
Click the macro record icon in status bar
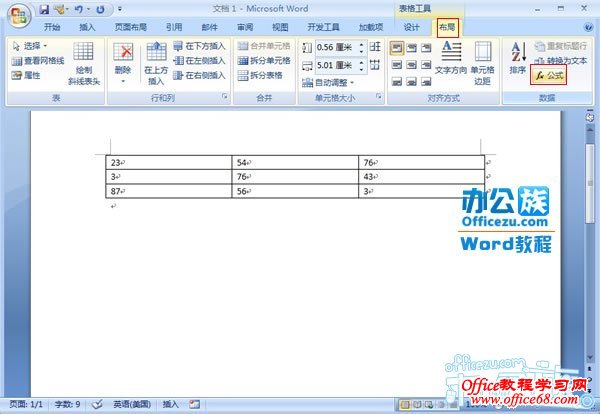(x=194, y=404)
